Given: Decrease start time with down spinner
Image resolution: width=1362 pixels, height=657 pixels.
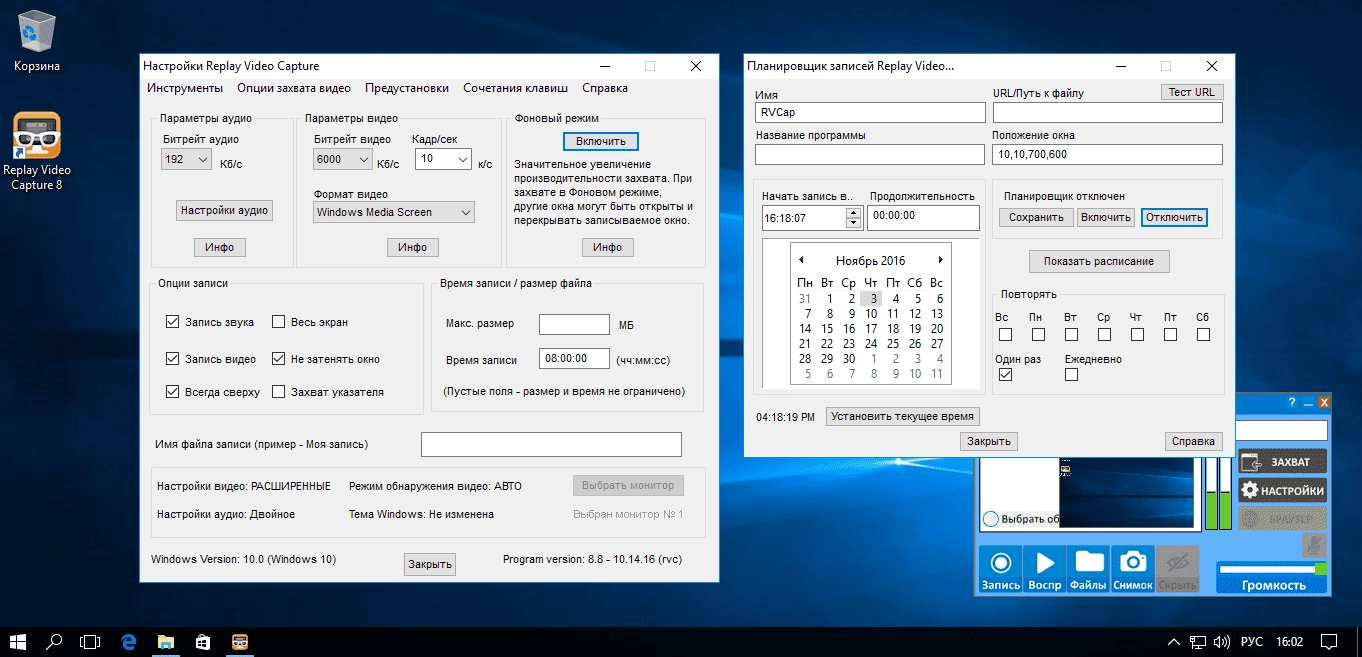Looking at the screenshot, I should [853, 222].
